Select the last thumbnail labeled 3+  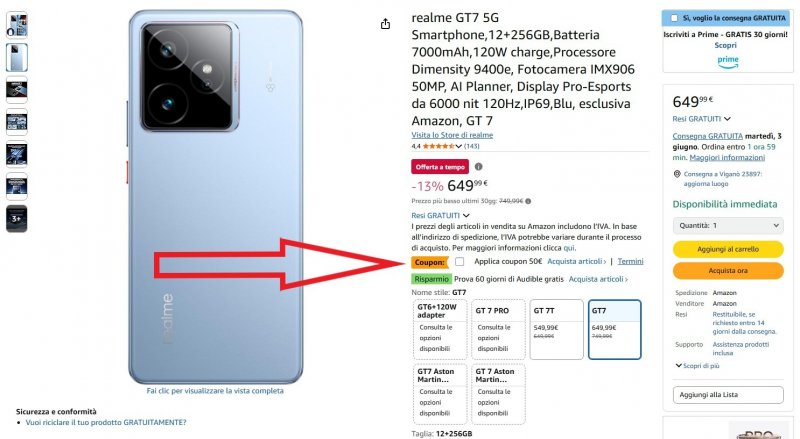pyautogui.click(x=17, y=218)
